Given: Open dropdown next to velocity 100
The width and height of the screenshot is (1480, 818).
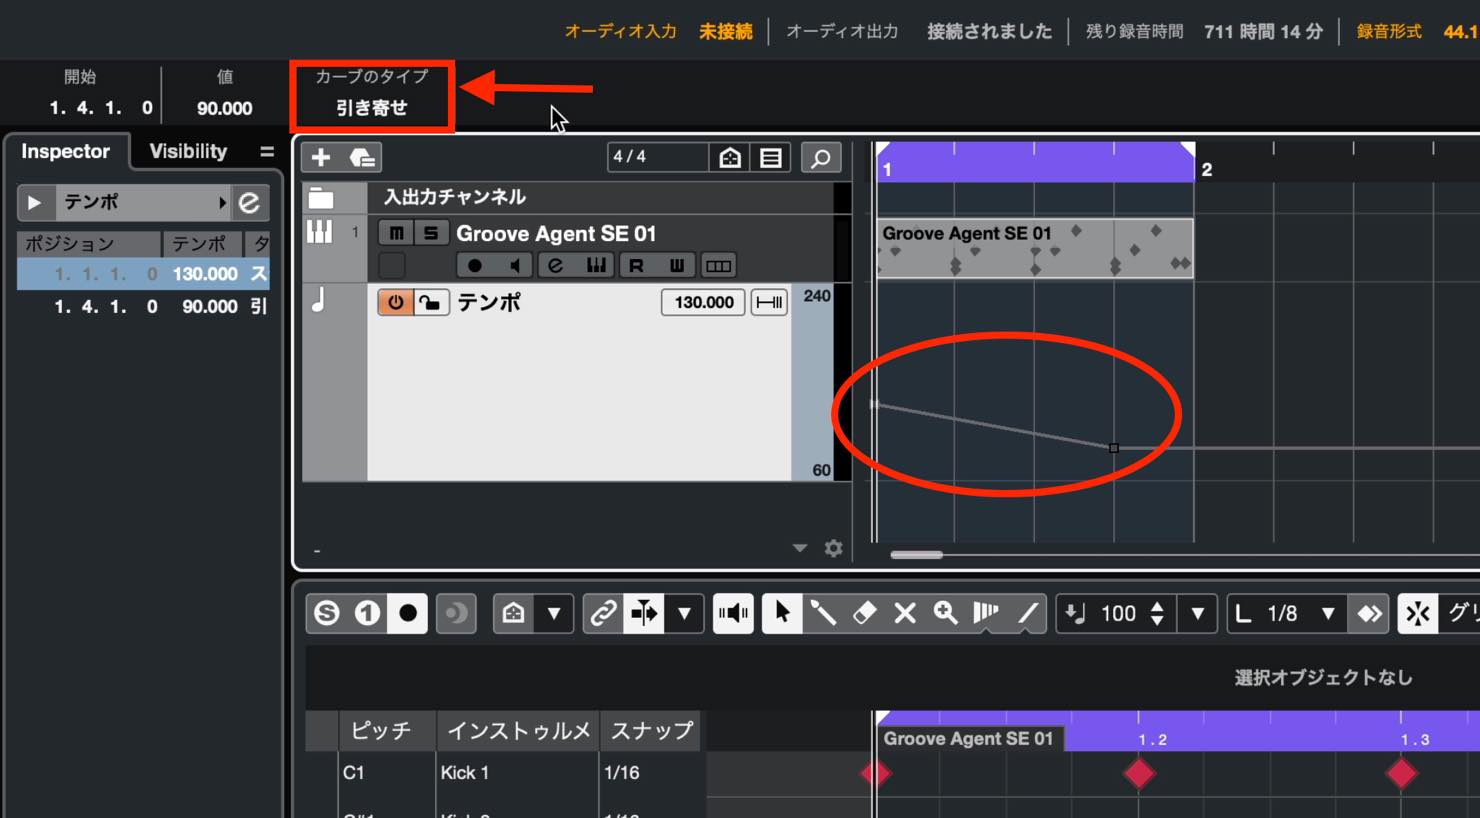Looking at the screenshot, I should [x=1197, y=613].
